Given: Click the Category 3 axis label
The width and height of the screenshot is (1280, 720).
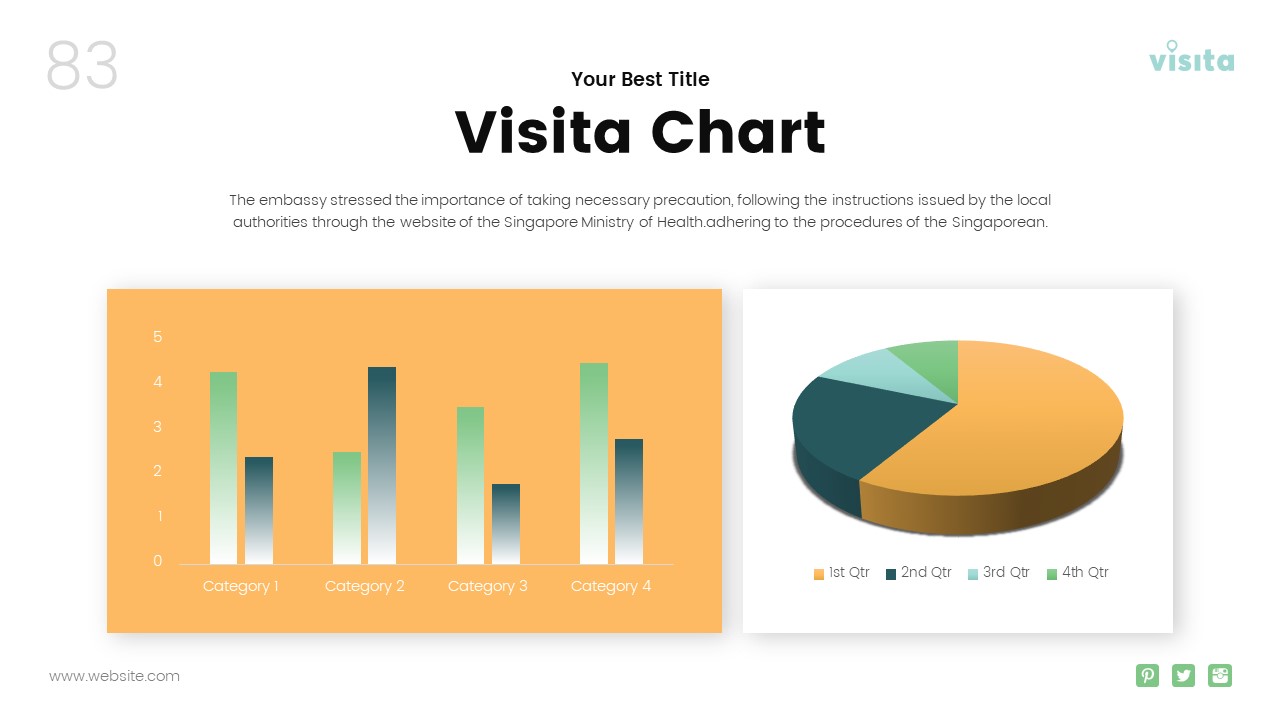Looking at the screenshot, I should coord(488,586).
